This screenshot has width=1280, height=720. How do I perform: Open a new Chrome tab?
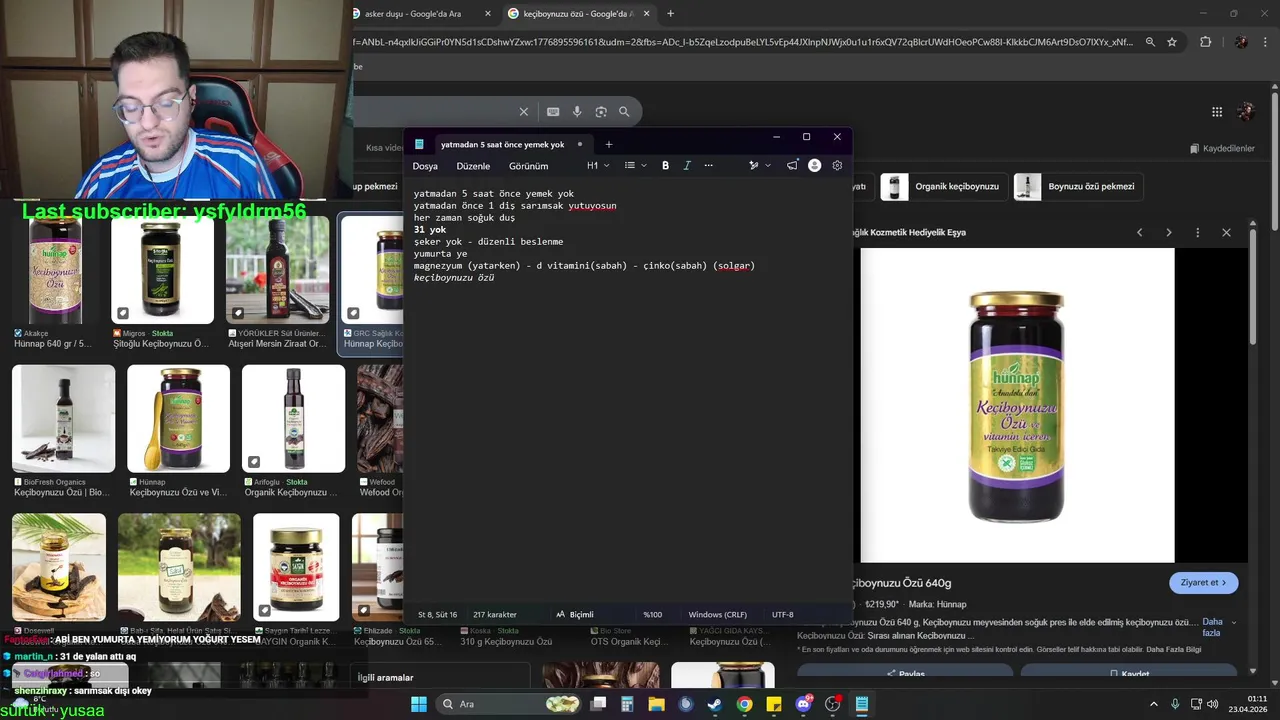coord(670,14)
